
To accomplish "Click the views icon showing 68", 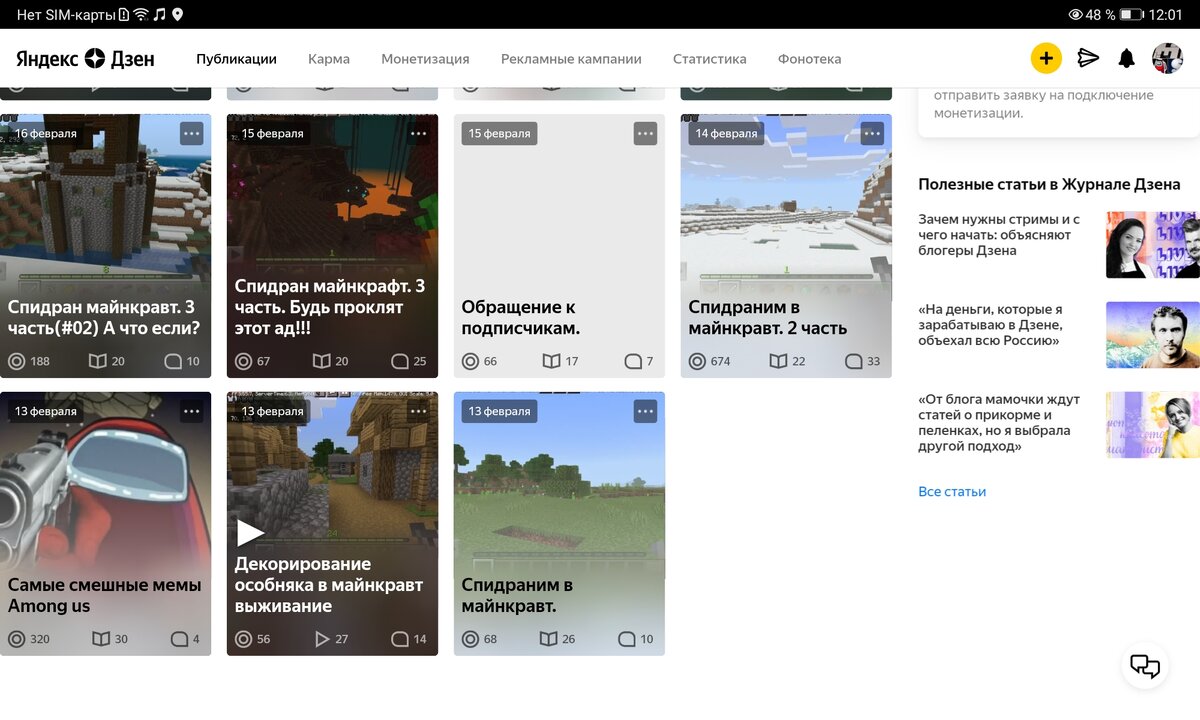I will pos(470,639).
